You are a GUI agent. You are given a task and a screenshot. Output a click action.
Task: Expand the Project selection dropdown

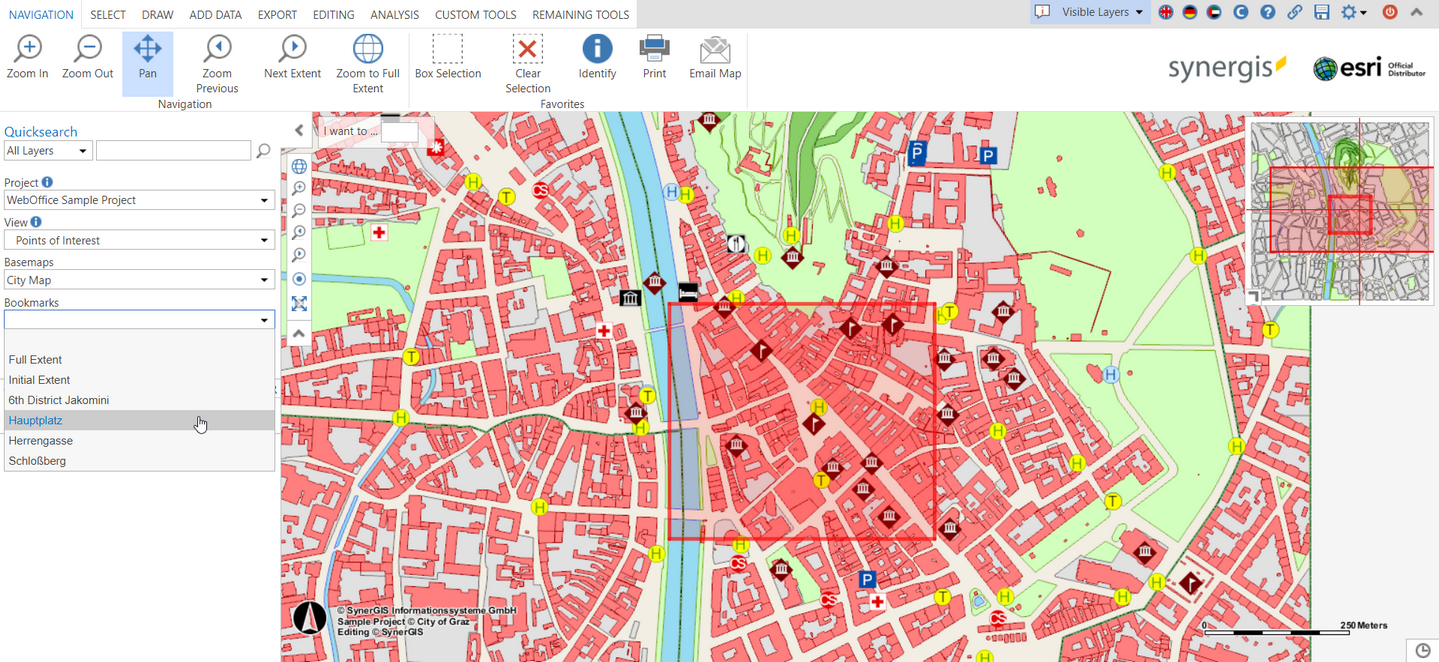pos(265,199)
